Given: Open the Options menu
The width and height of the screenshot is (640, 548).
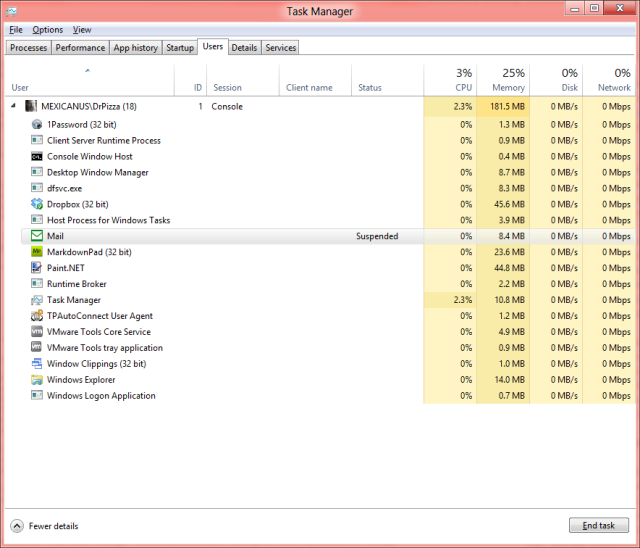Looking at the screenshot, I should point(48,30).
